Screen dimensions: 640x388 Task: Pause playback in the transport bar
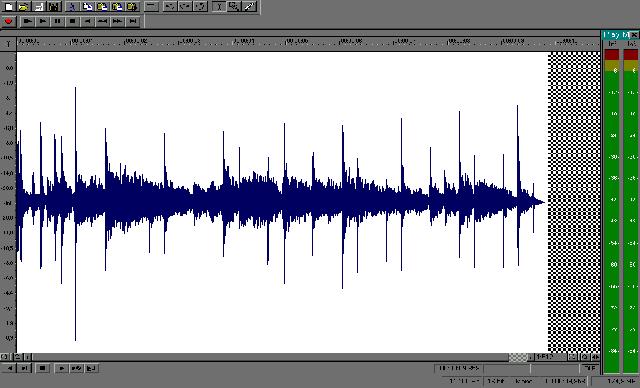pyautogui.click(x=58, y=21)
